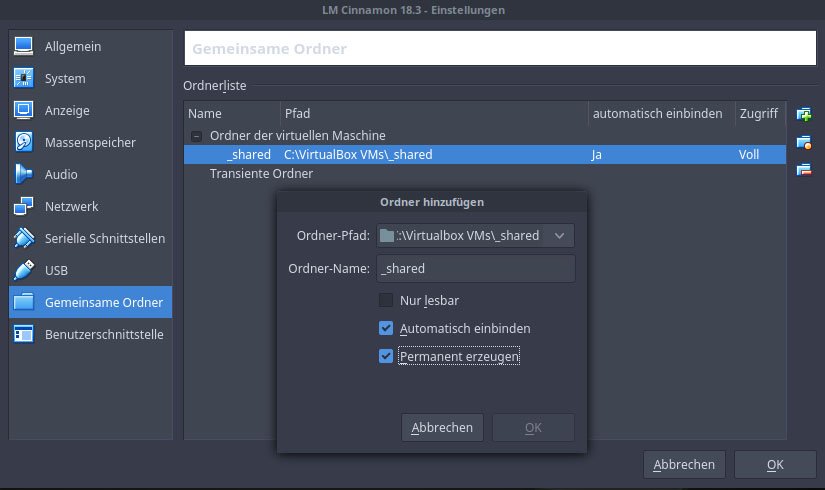The width and height of the screenshot is (825, 490).
Task: Uncheck Permanent erzeugen
Action: pyautogui.click(x=386, y=356)
